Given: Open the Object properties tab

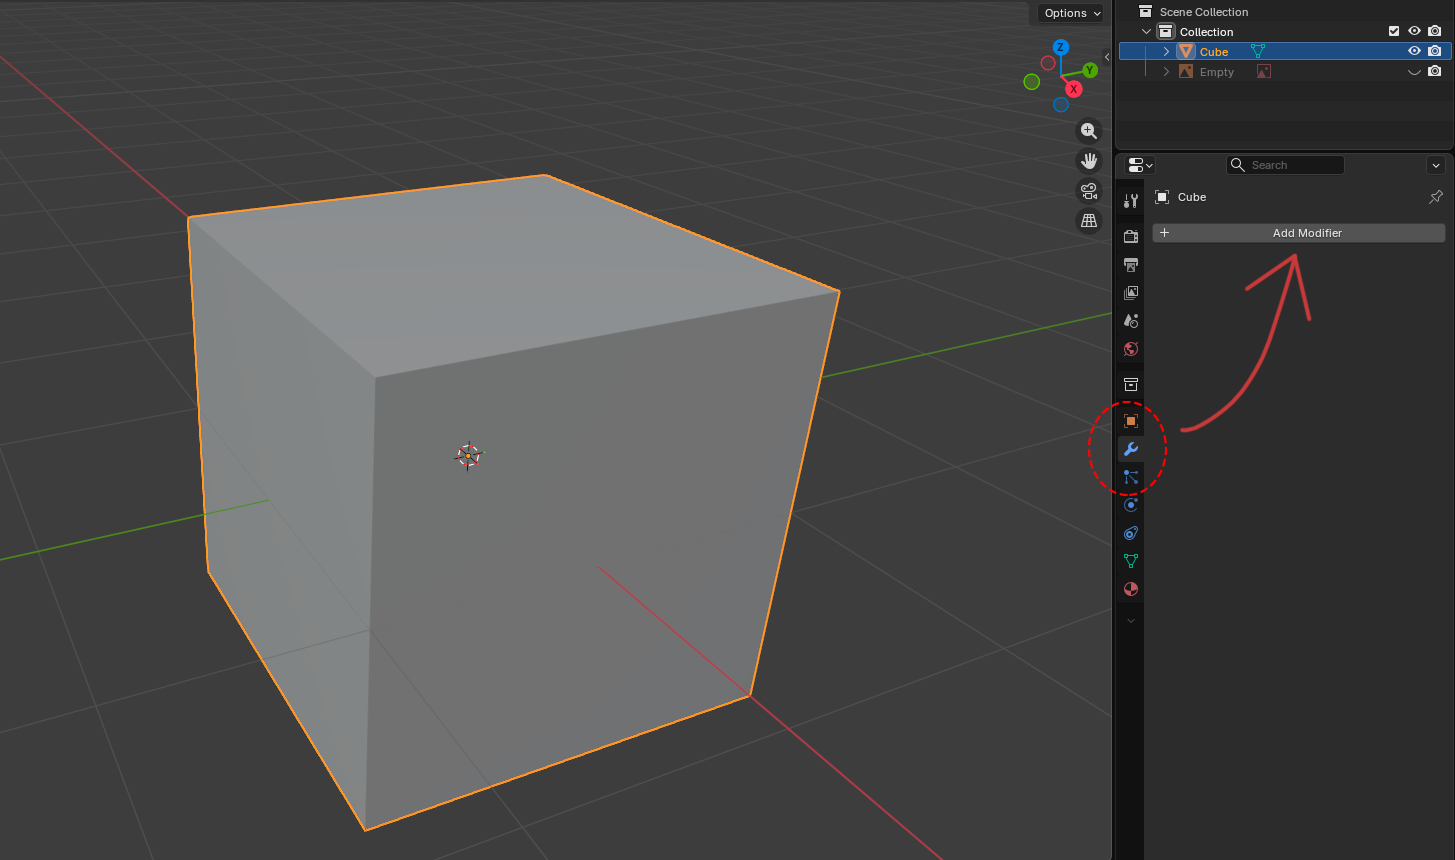Looking at the screenshot, I should tap(1131, 421).
